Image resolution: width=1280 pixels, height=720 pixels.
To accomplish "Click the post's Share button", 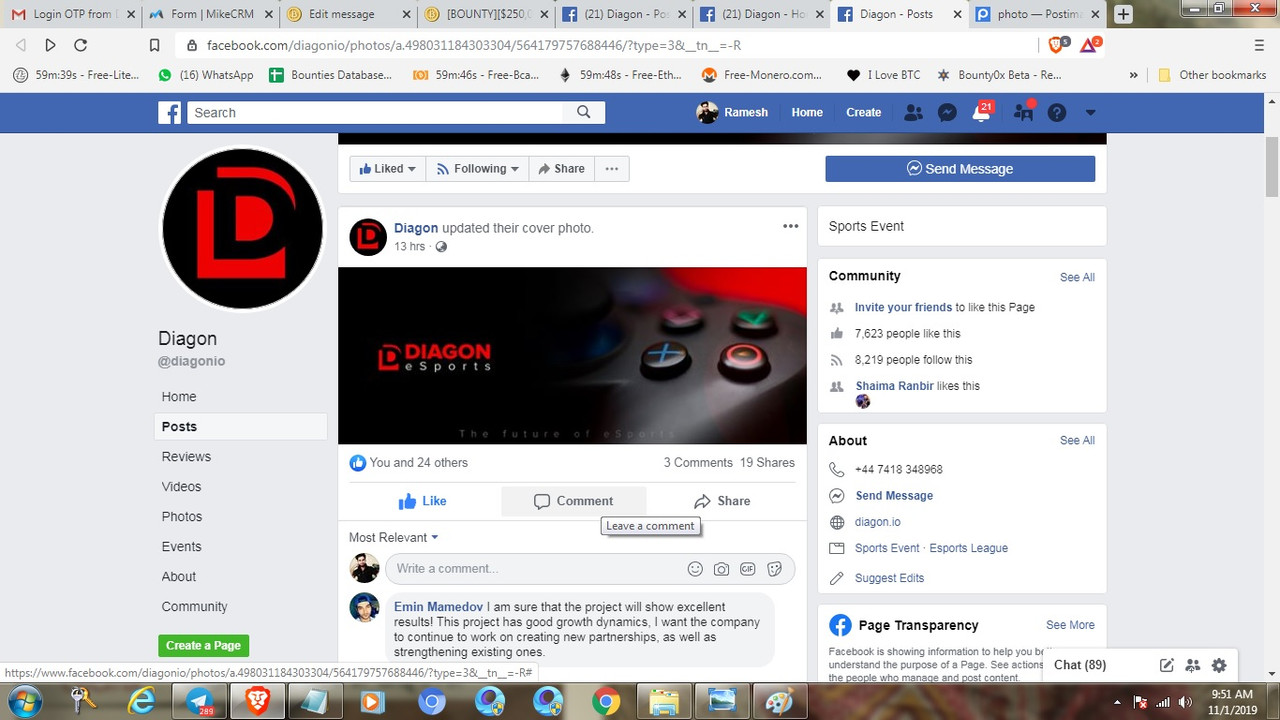I will [722, 501].
